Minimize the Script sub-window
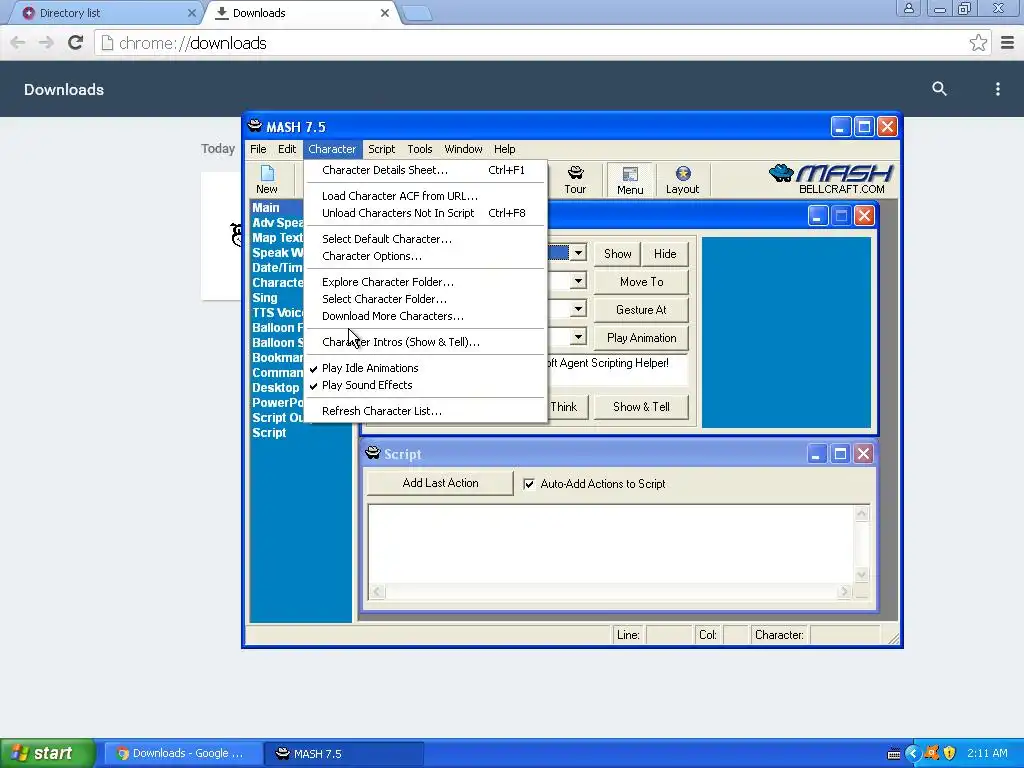1024x768 pixels. tap(816, 454)
